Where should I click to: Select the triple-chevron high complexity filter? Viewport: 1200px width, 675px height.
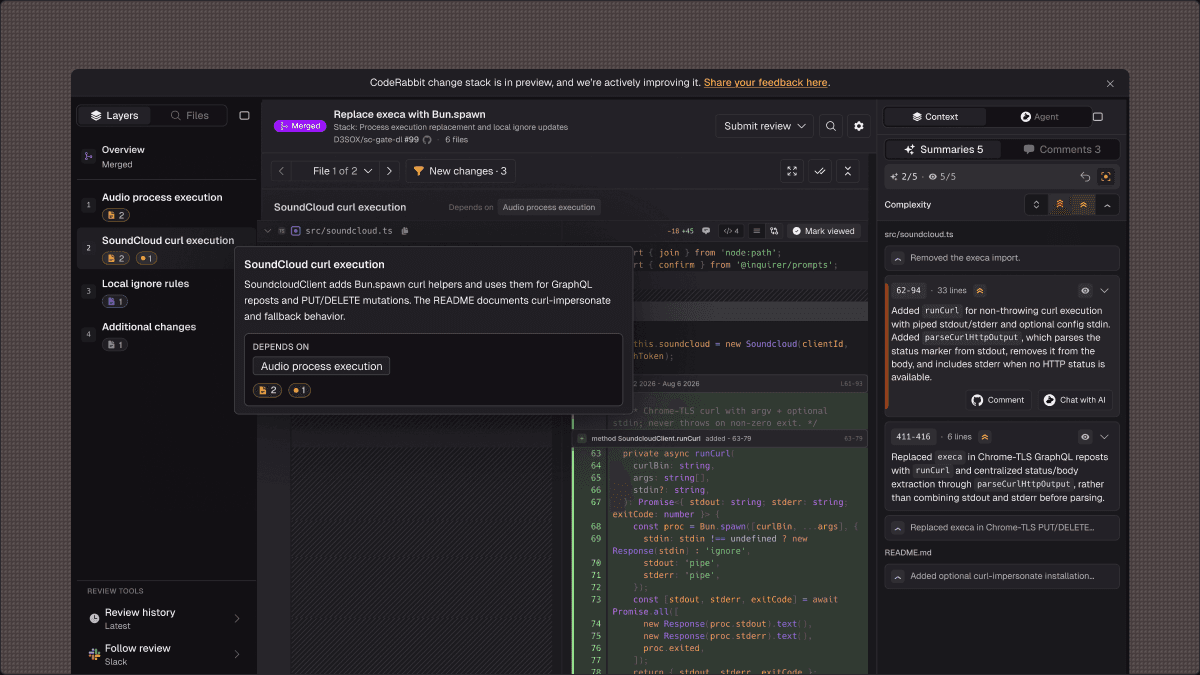[1060, 205]
